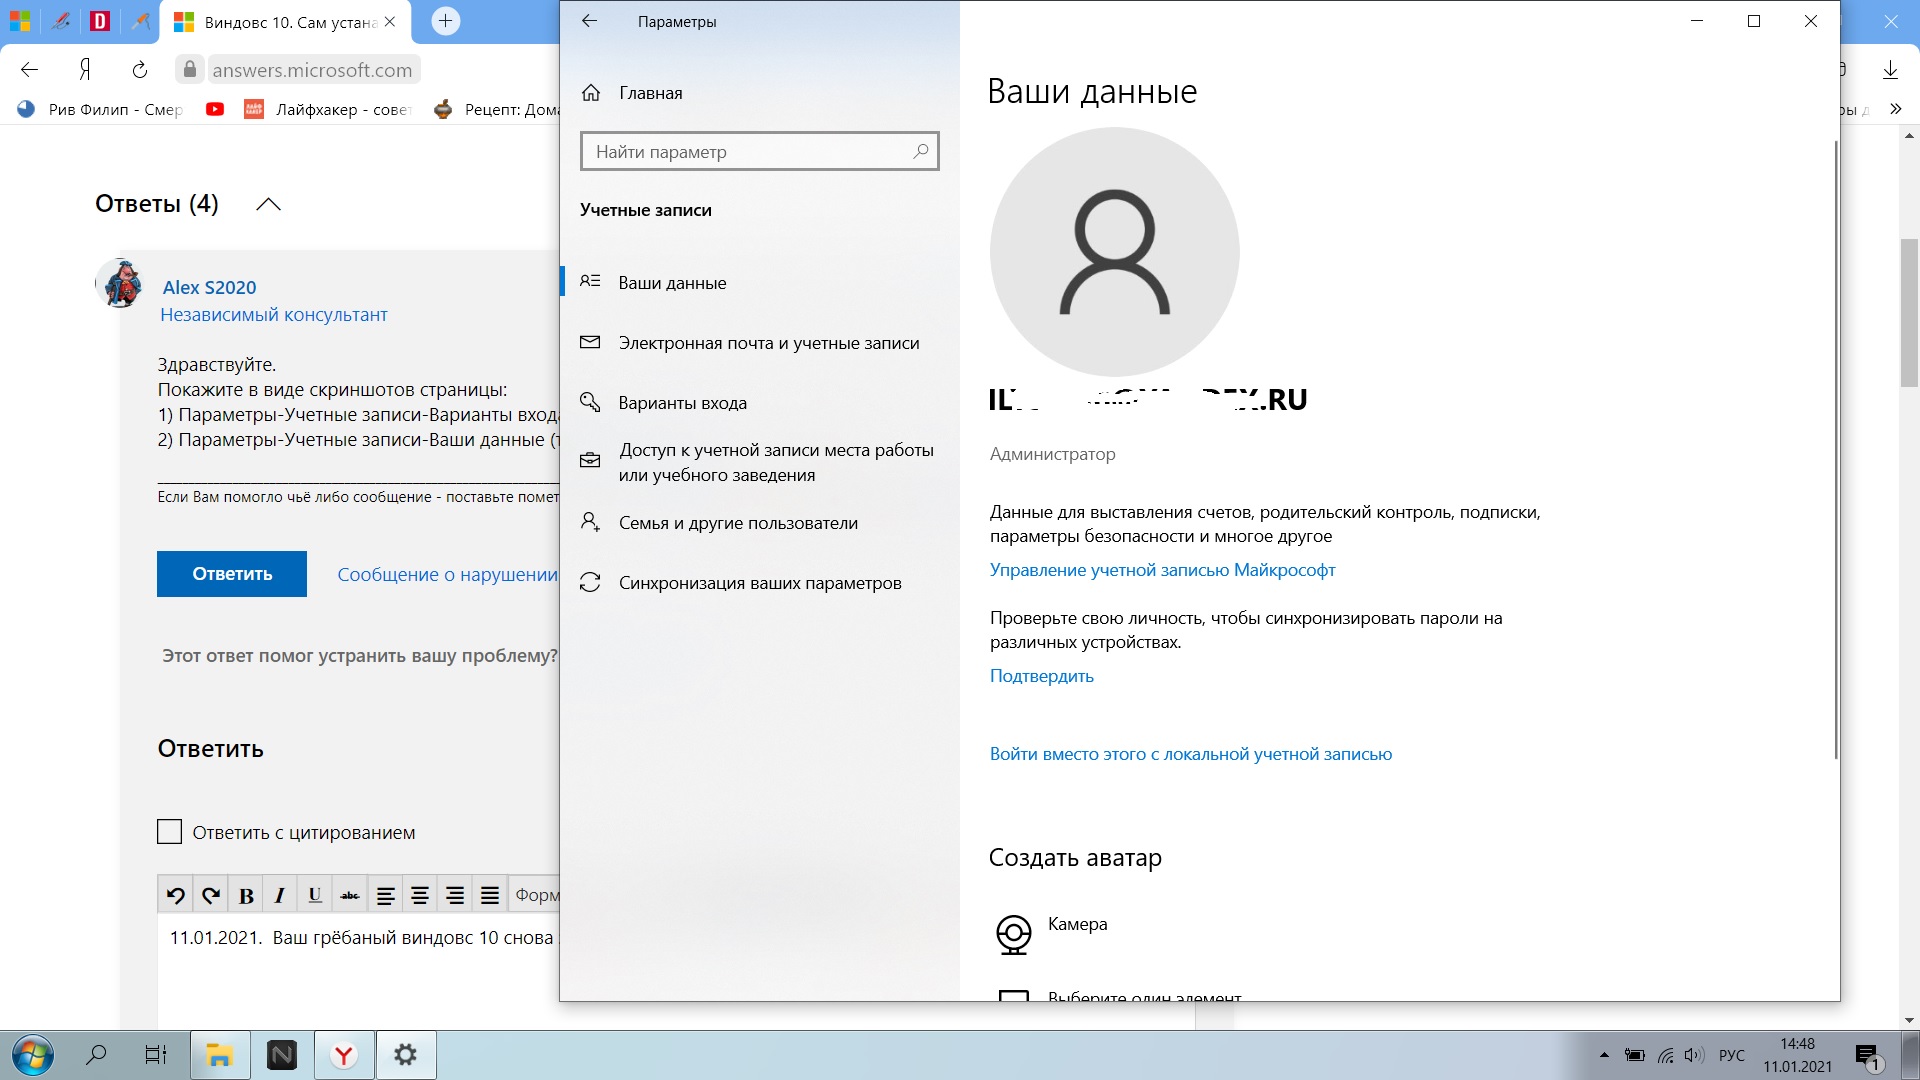This screenshot has width=1920, height=1080.
Task: Click the answers.microsoft.com address bar
Action: [312, 70]
